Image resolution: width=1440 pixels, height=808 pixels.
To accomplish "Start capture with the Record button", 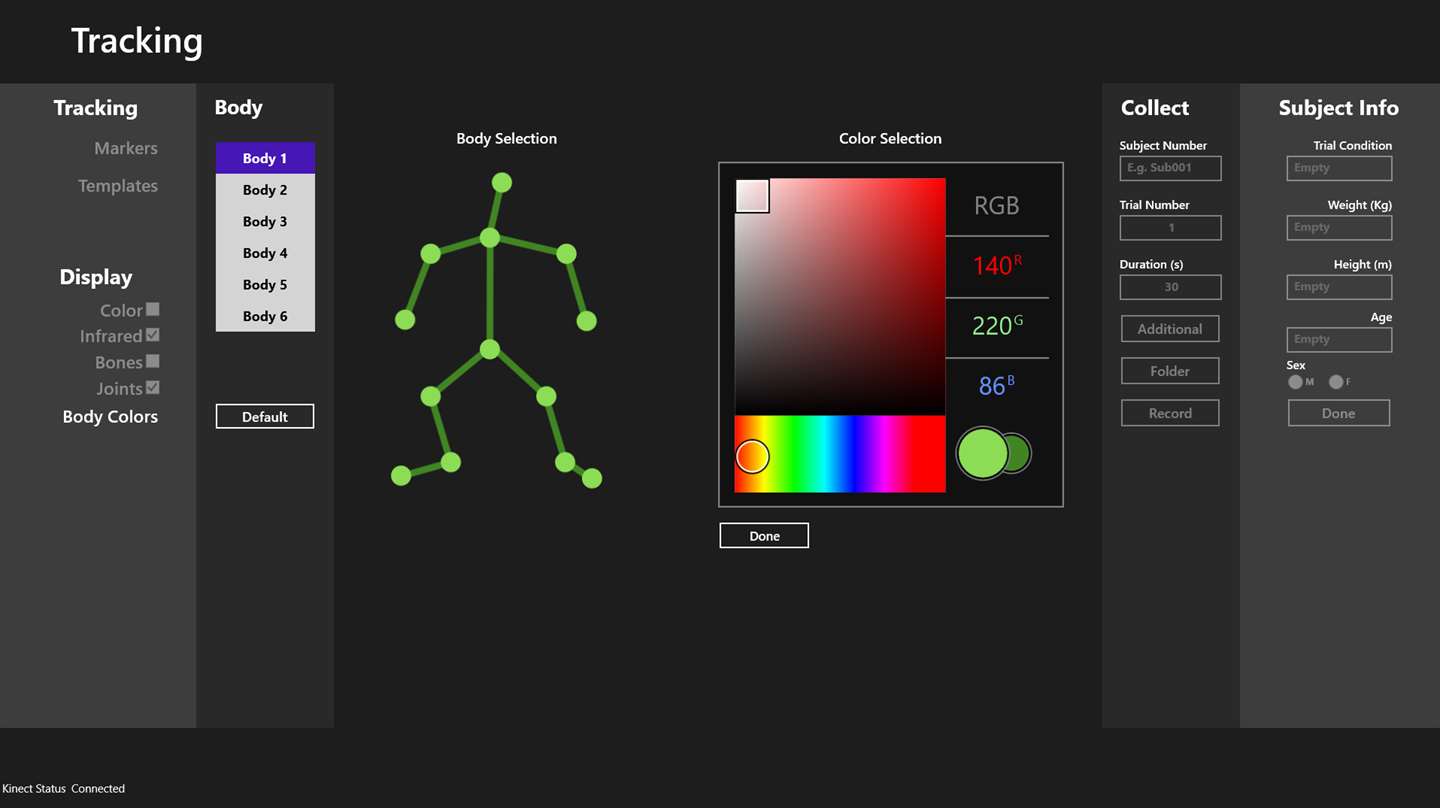I will pos(1170,413).
